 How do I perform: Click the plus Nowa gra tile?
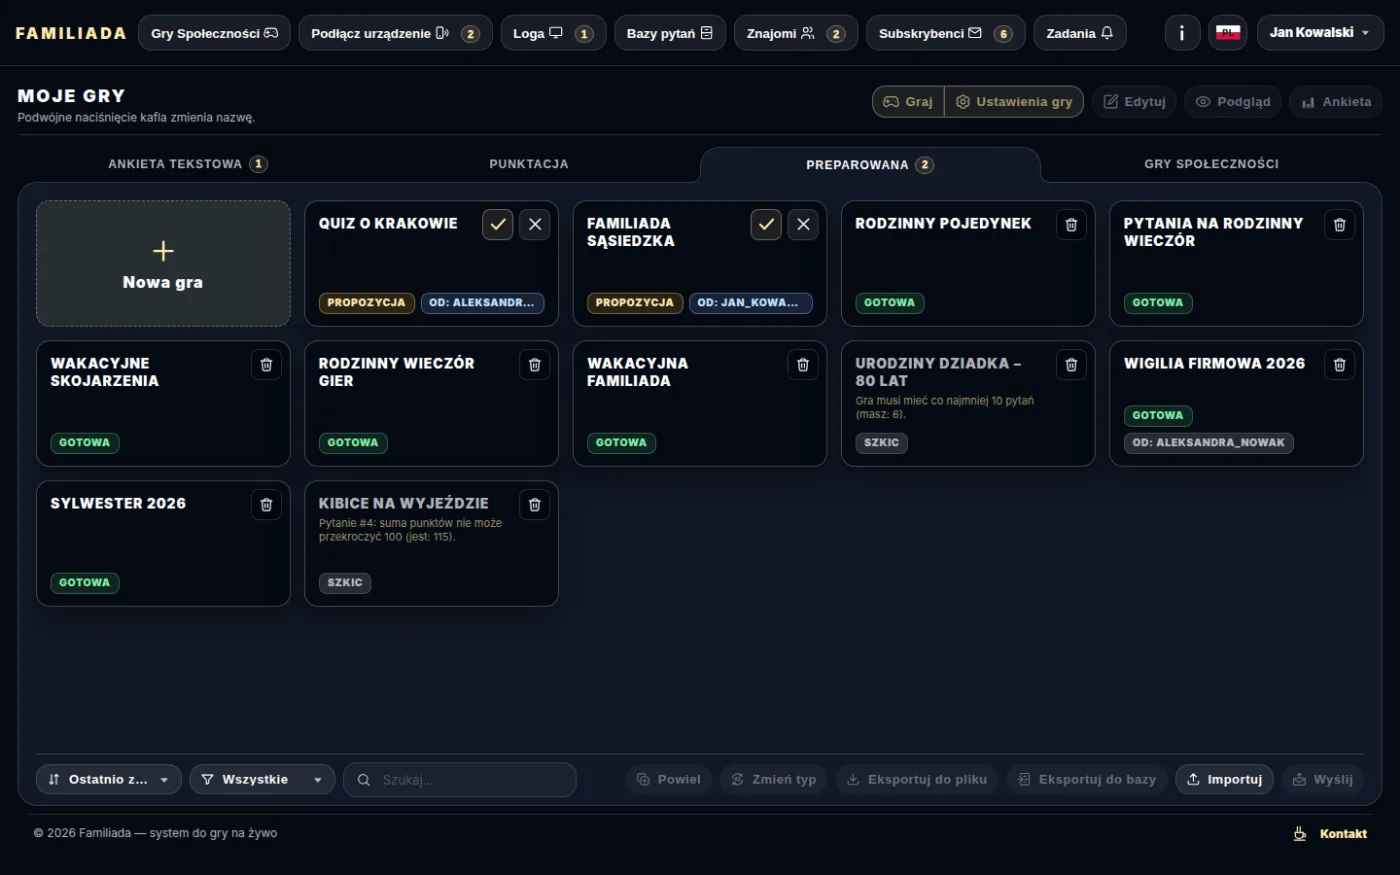point(163,264)
